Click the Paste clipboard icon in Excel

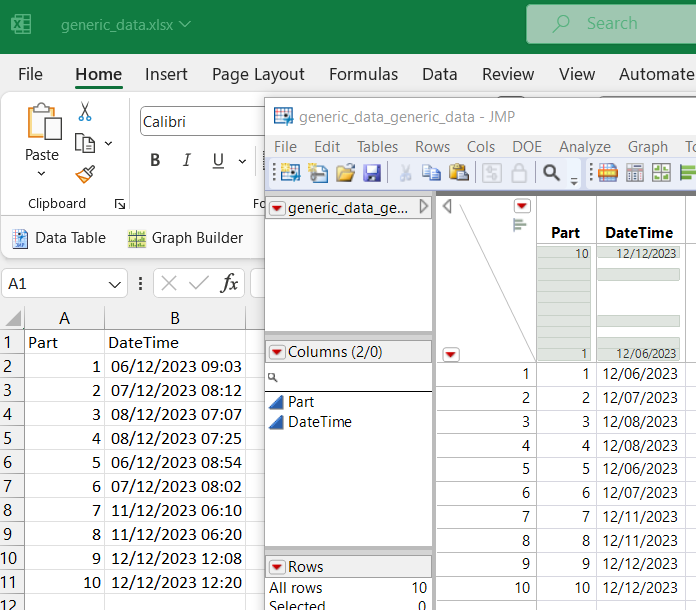(x=42, y=122)
